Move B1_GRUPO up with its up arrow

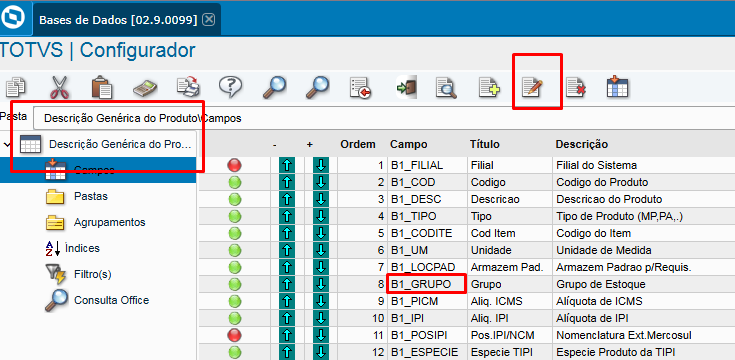287,284
